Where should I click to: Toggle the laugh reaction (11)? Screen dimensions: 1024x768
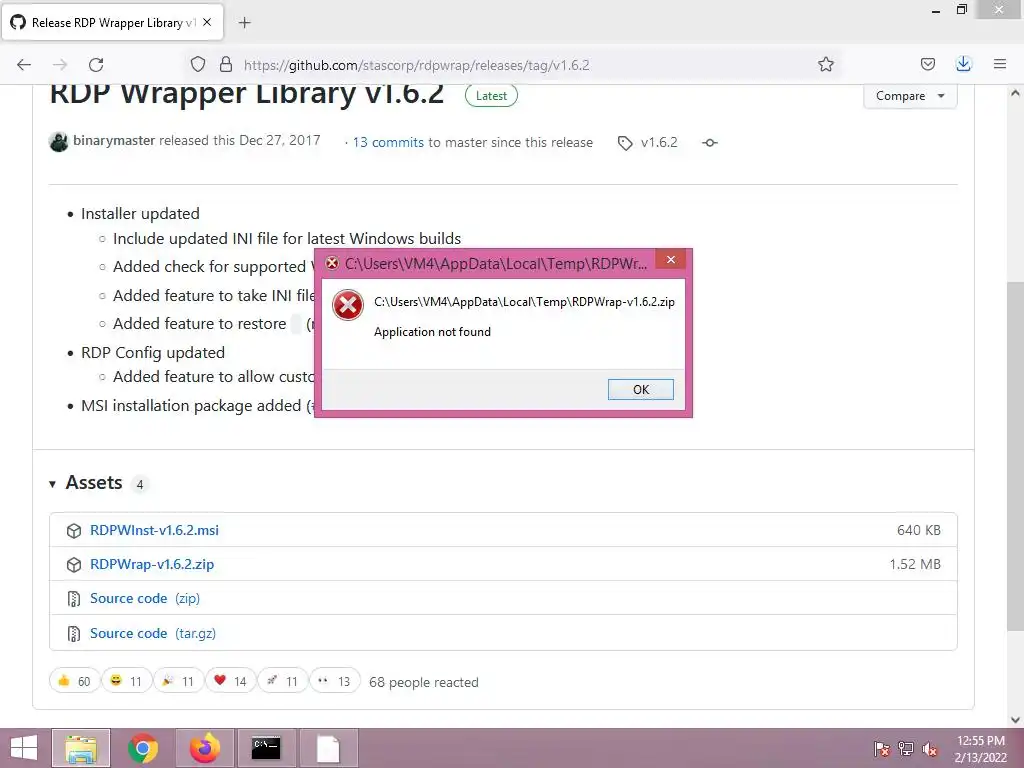[x=126, y=680]
